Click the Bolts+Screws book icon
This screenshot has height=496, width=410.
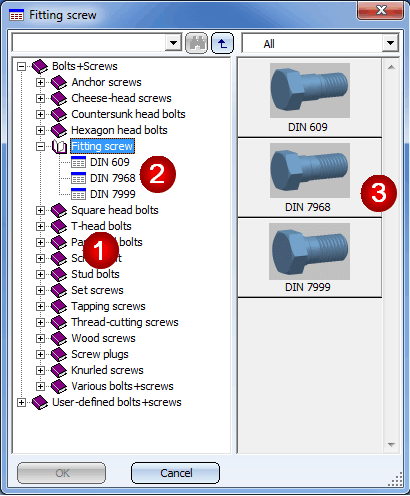tap(40, 66)
